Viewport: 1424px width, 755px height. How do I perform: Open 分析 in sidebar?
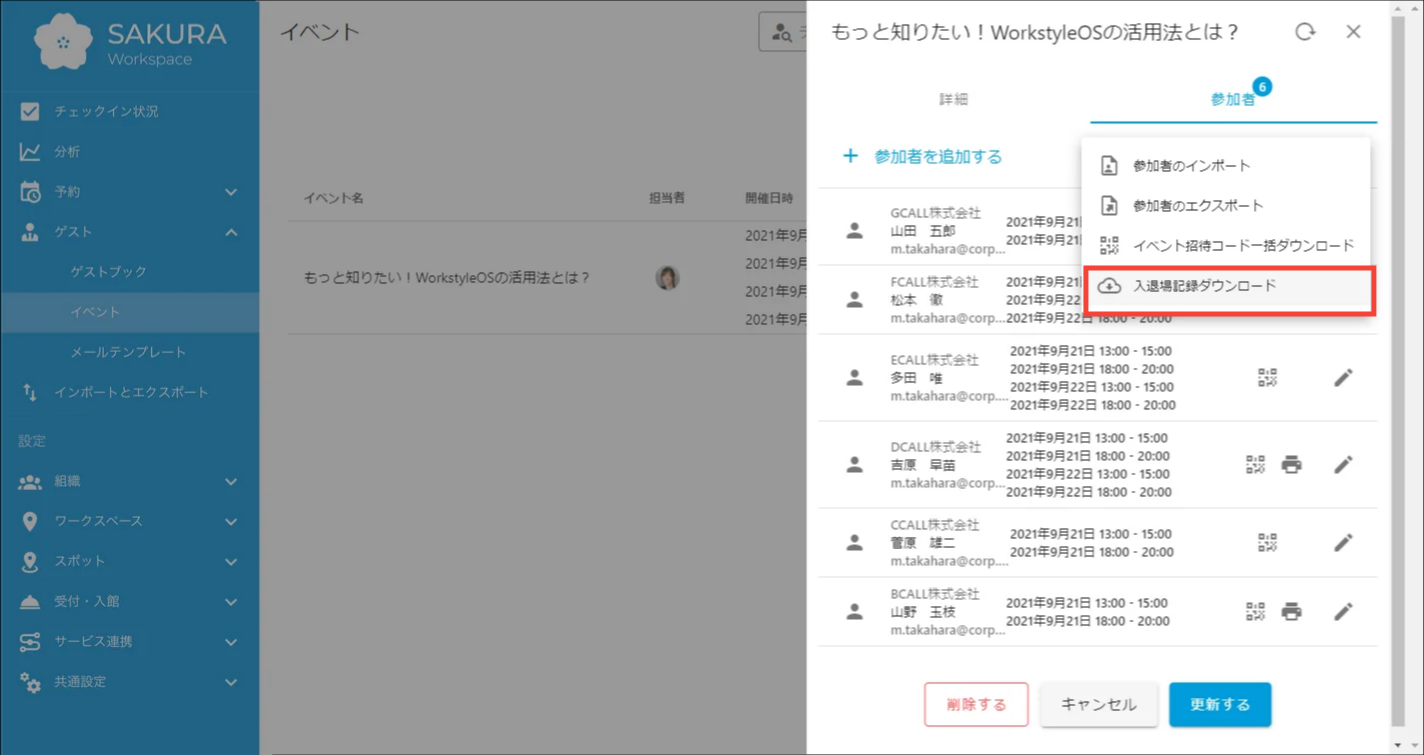[x=129, y=151]
